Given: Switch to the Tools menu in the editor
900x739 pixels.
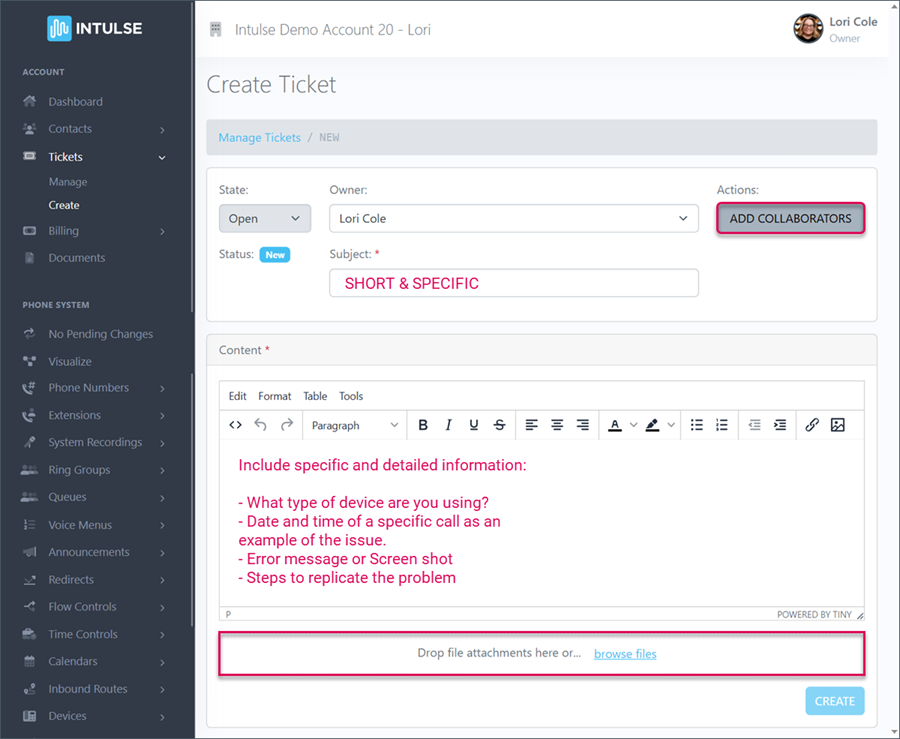Looking at the screenshot, I should [351, 396].
